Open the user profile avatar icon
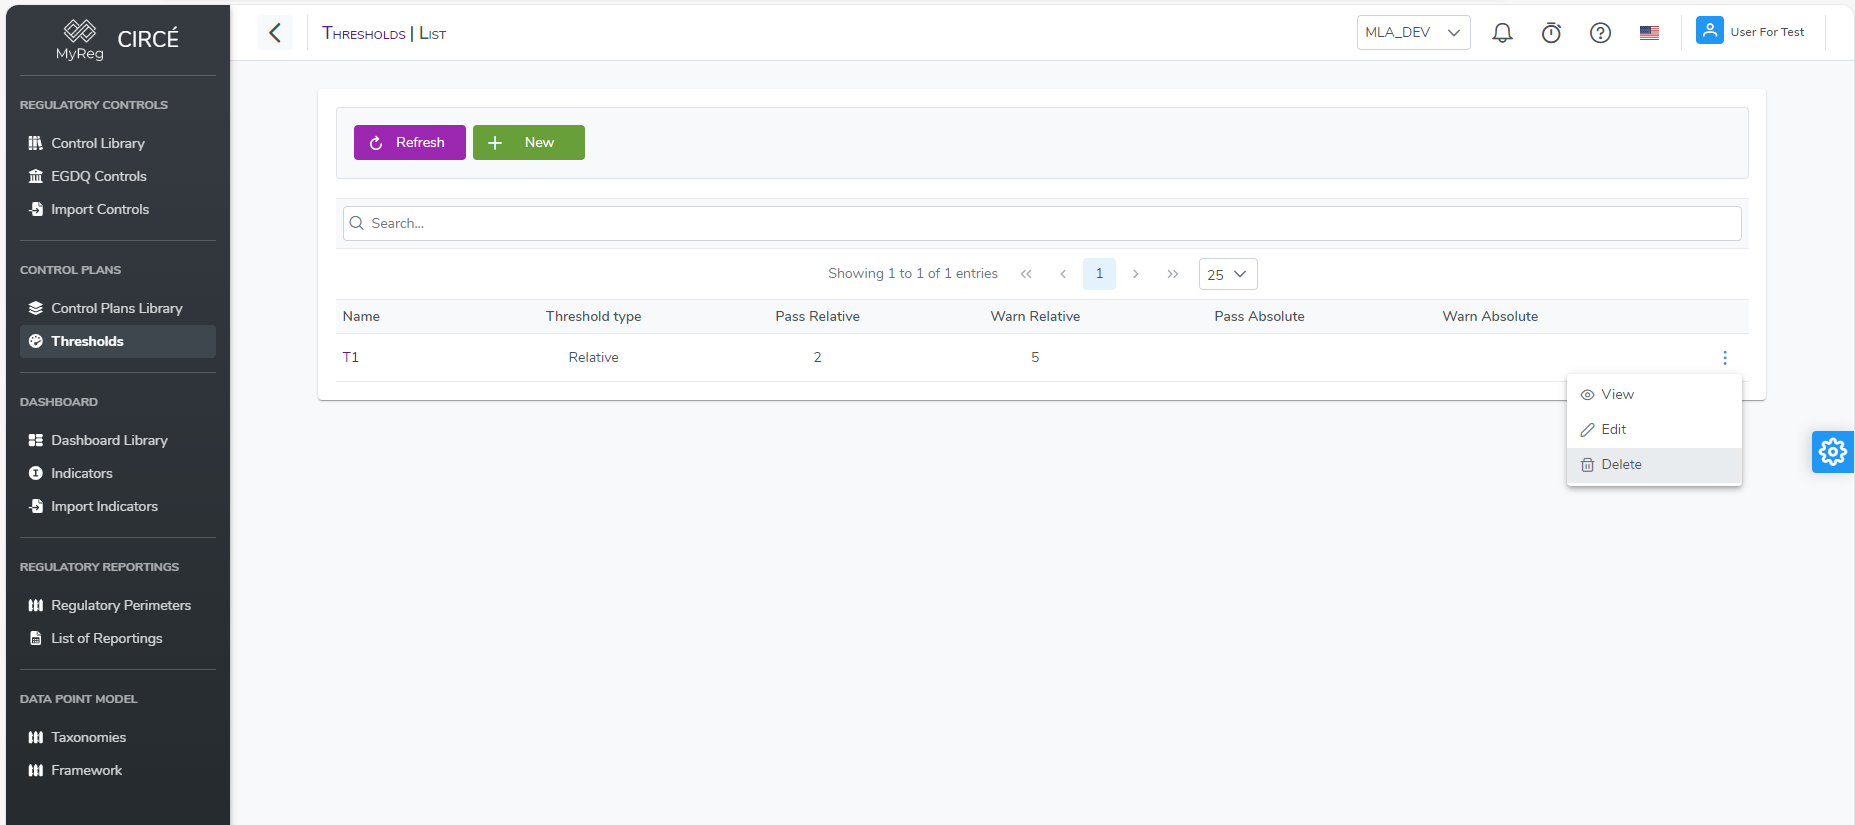This screenshot has width=1855, height=825. coord(1709,31)
